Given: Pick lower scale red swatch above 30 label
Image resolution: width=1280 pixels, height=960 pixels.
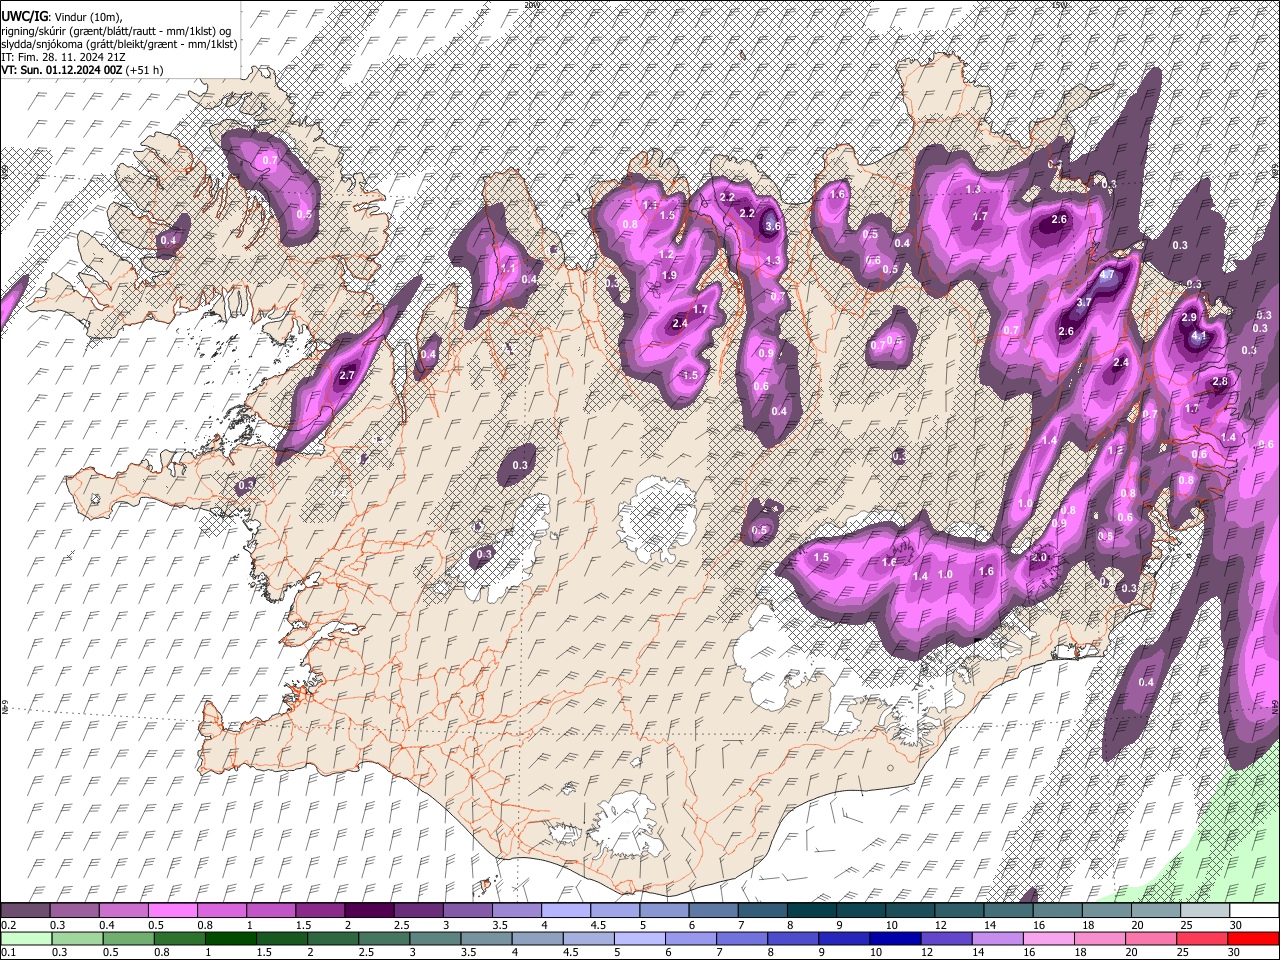Looking at the screenshot, I should point(1253,938).
